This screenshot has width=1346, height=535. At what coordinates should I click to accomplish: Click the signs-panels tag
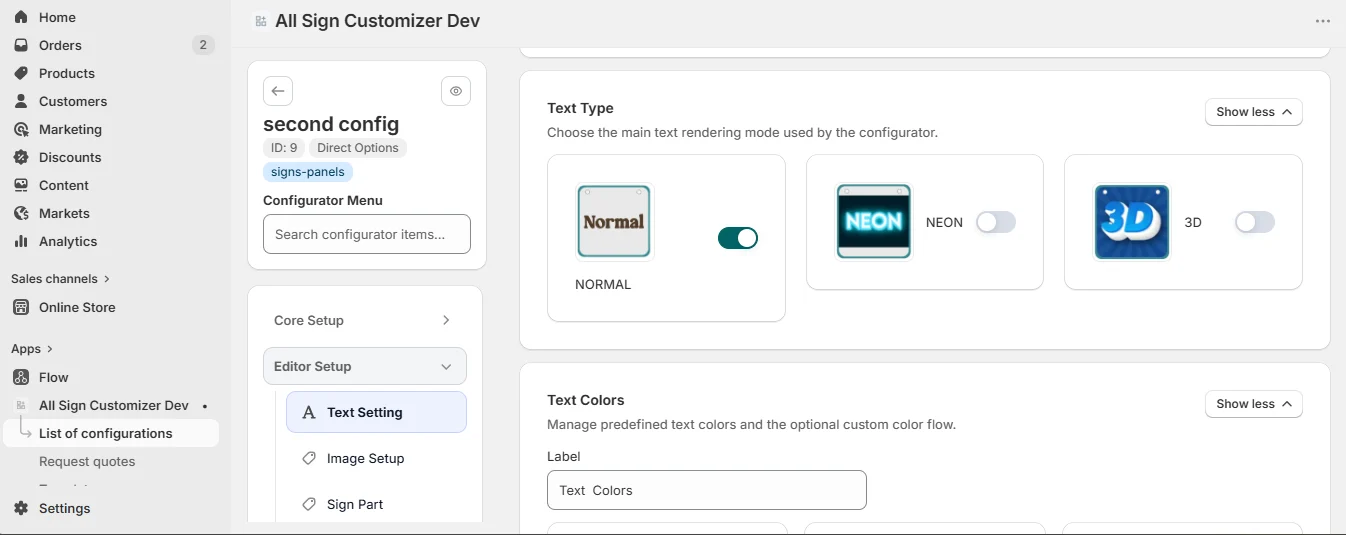tap(308, 172)
